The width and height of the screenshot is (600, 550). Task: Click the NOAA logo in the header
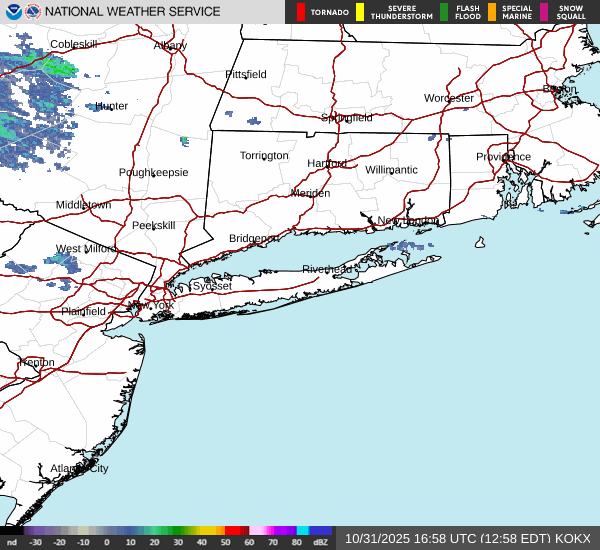13,12
